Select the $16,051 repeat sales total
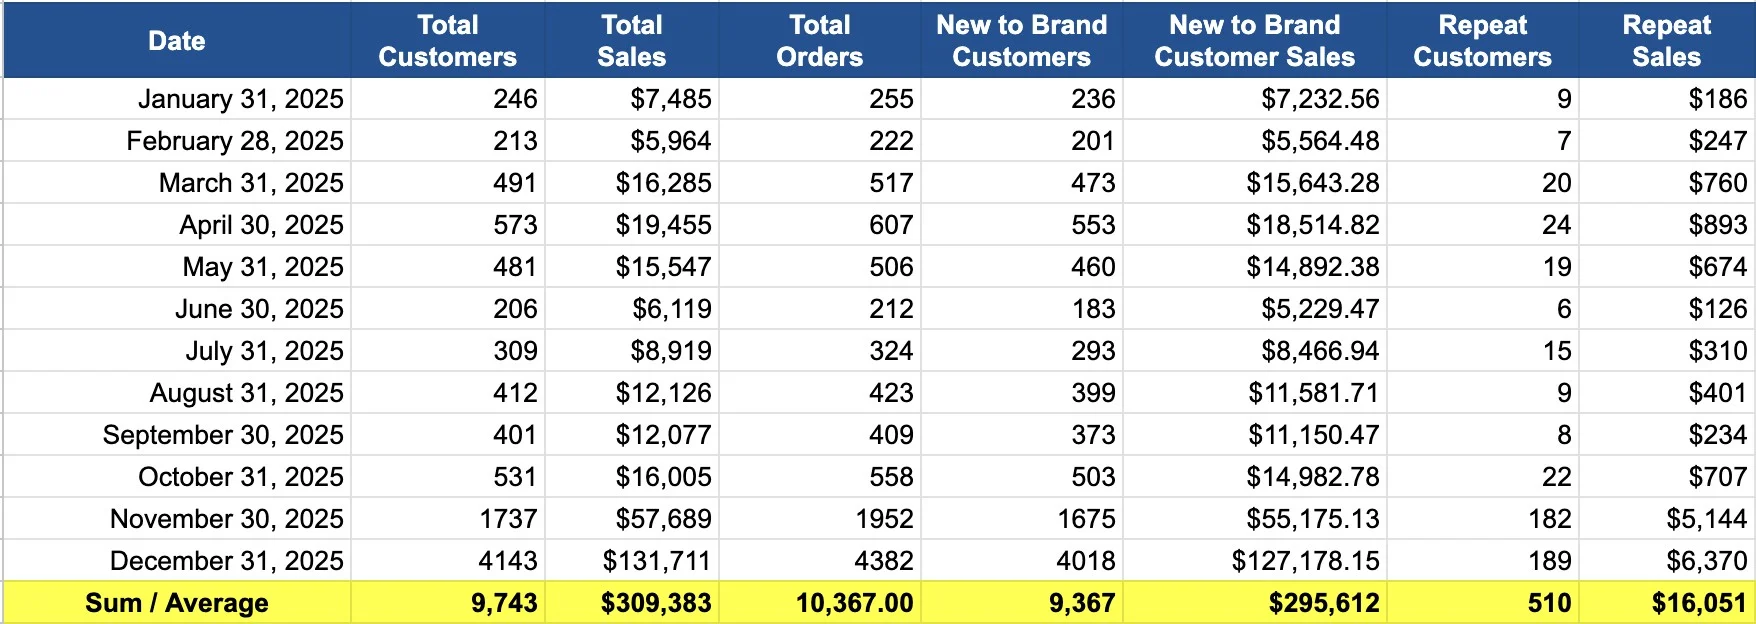The image size is (1756, 624). tap(1698, 603)
